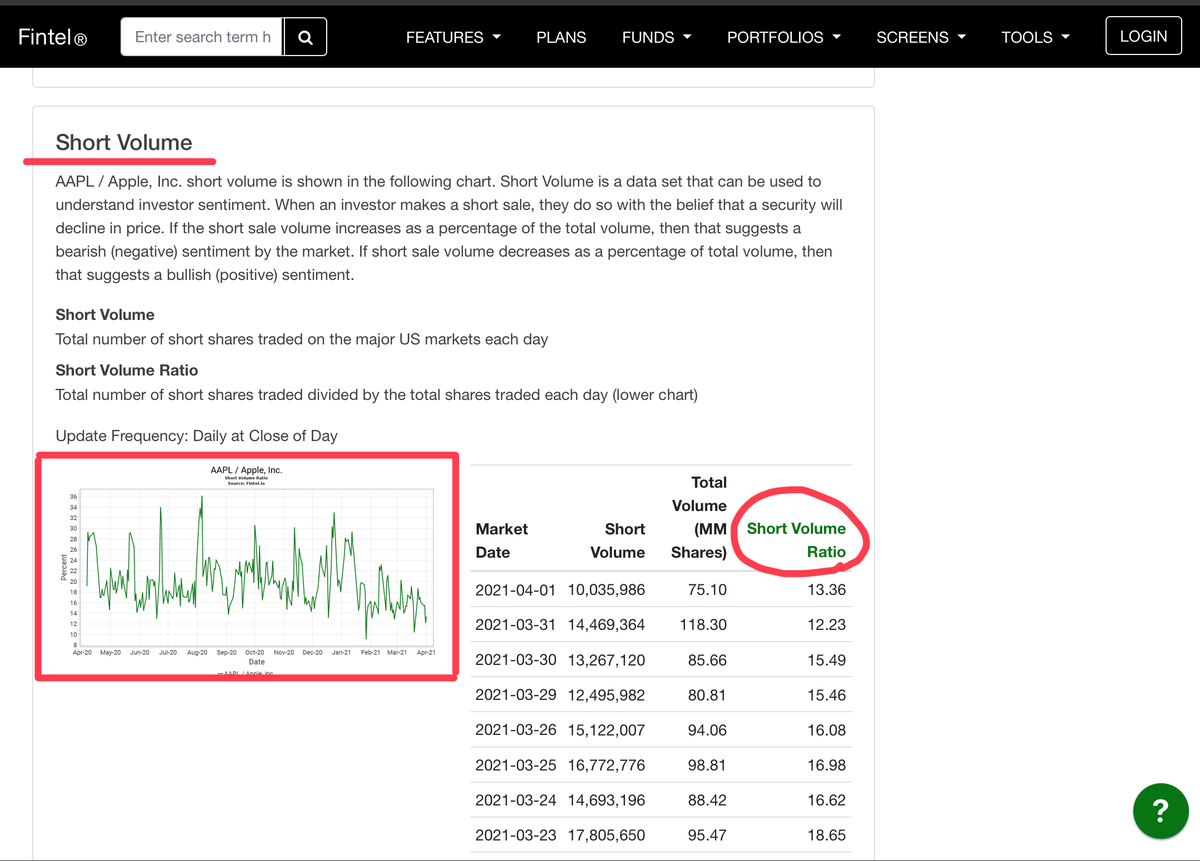This screenshot has height=861, width=1200.
Task: Click short volume ratio value 16.98
Action: (827, 765)
